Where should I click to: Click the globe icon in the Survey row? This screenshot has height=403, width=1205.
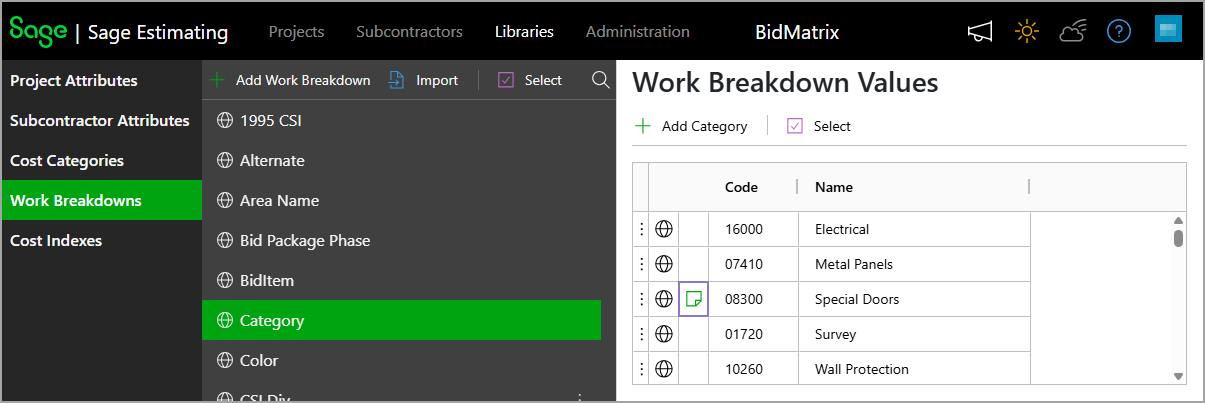pos(663,334)
